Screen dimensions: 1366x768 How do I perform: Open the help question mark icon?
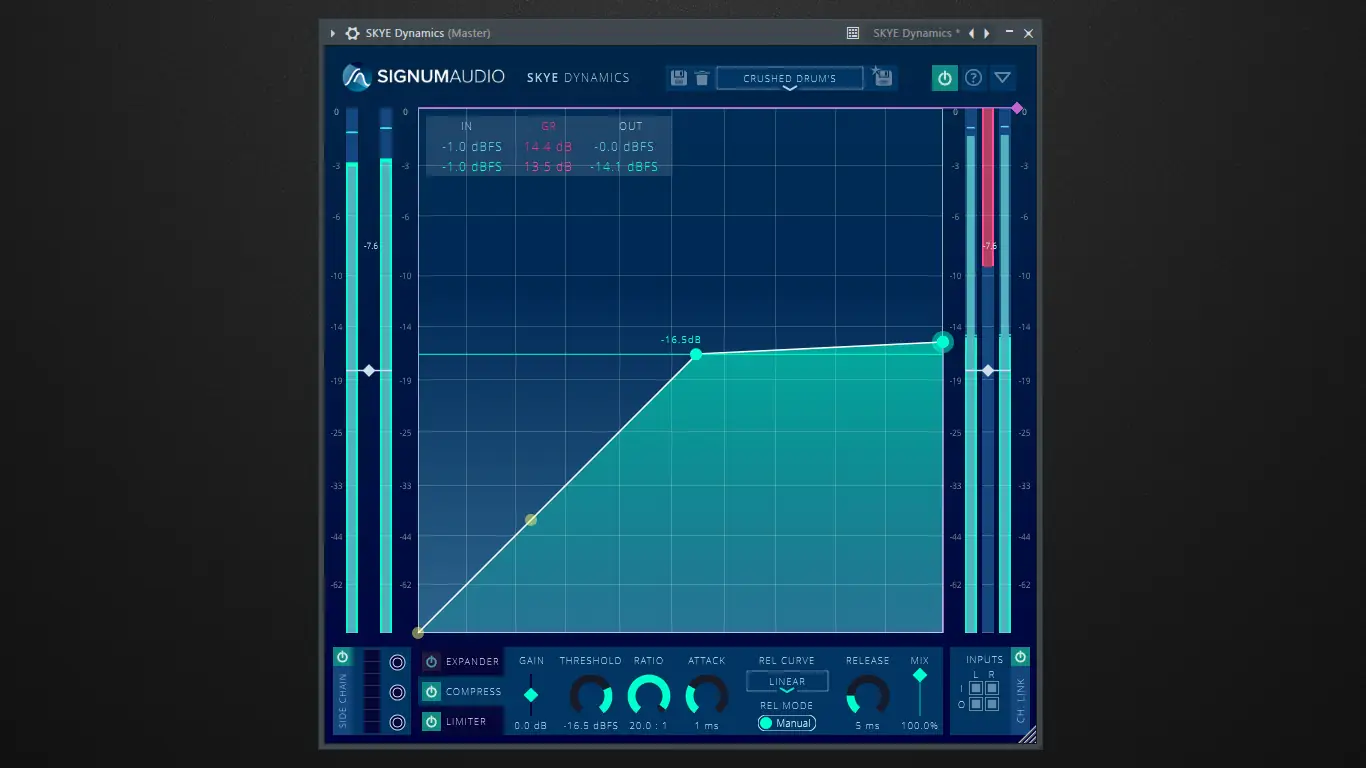[x=973, y=77]
